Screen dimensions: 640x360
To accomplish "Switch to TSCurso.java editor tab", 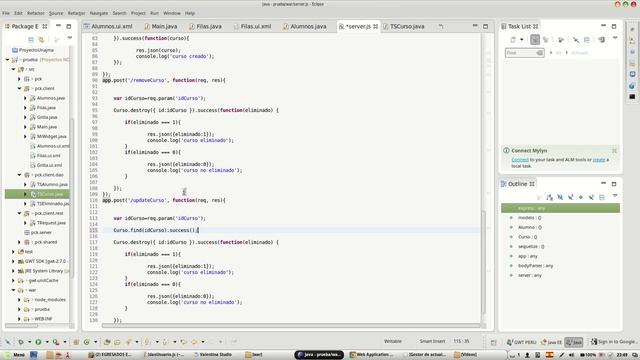I will 404,26.
